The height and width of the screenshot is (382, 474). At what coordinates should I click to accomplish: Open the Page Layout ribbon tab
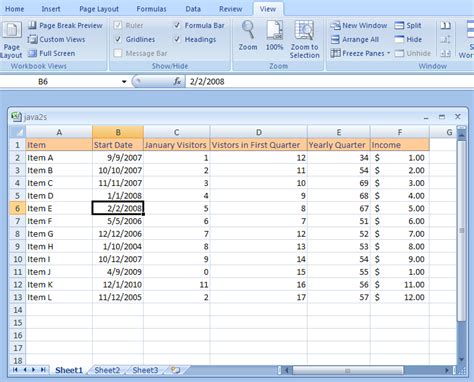point(99,9)
